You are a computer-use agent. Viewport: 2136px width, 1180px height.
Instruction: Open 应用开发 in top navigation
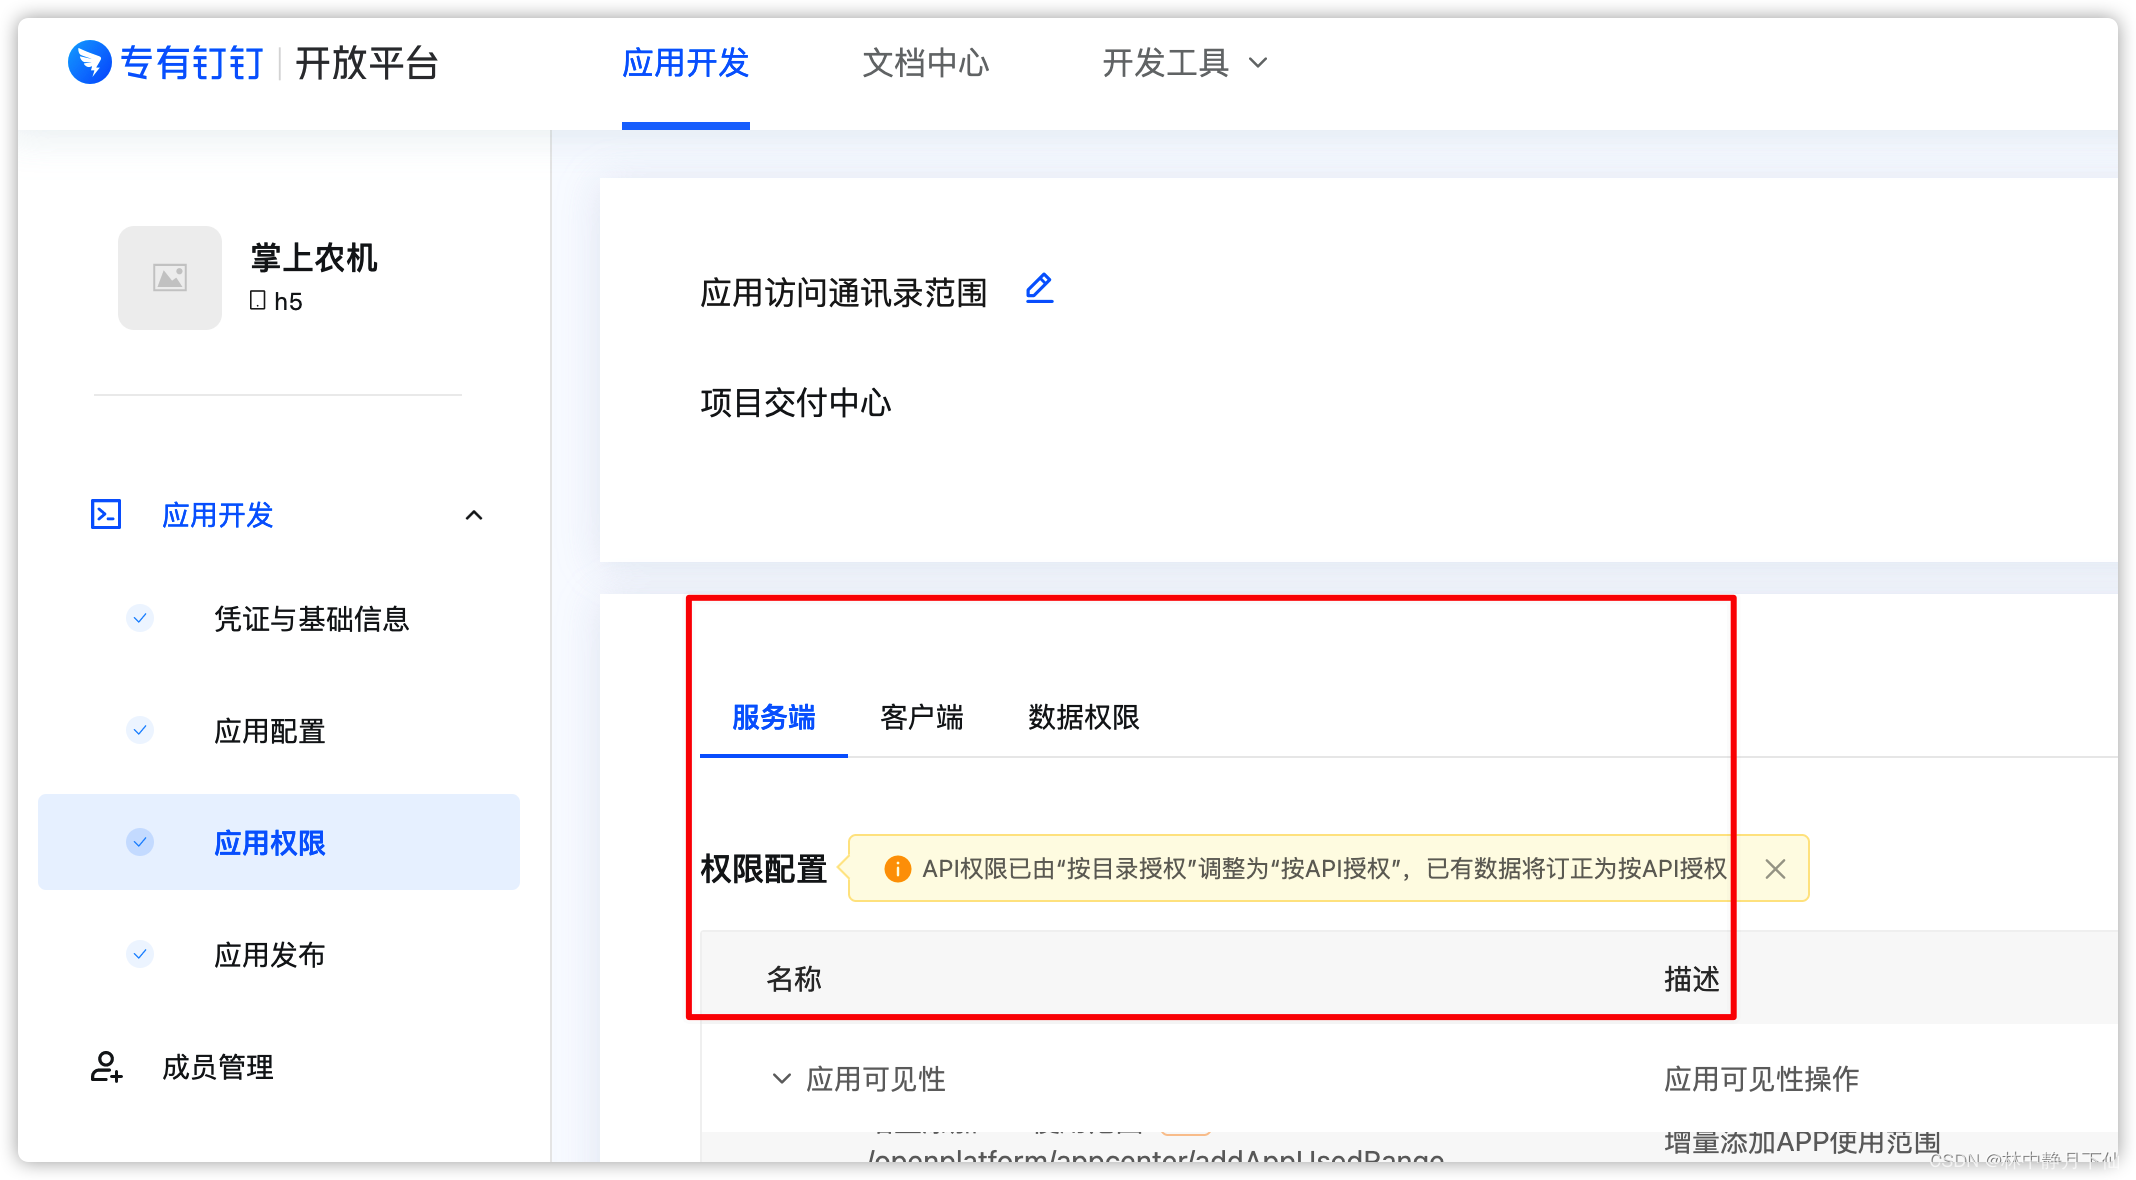pyautogui.click(x=684, y=61)
